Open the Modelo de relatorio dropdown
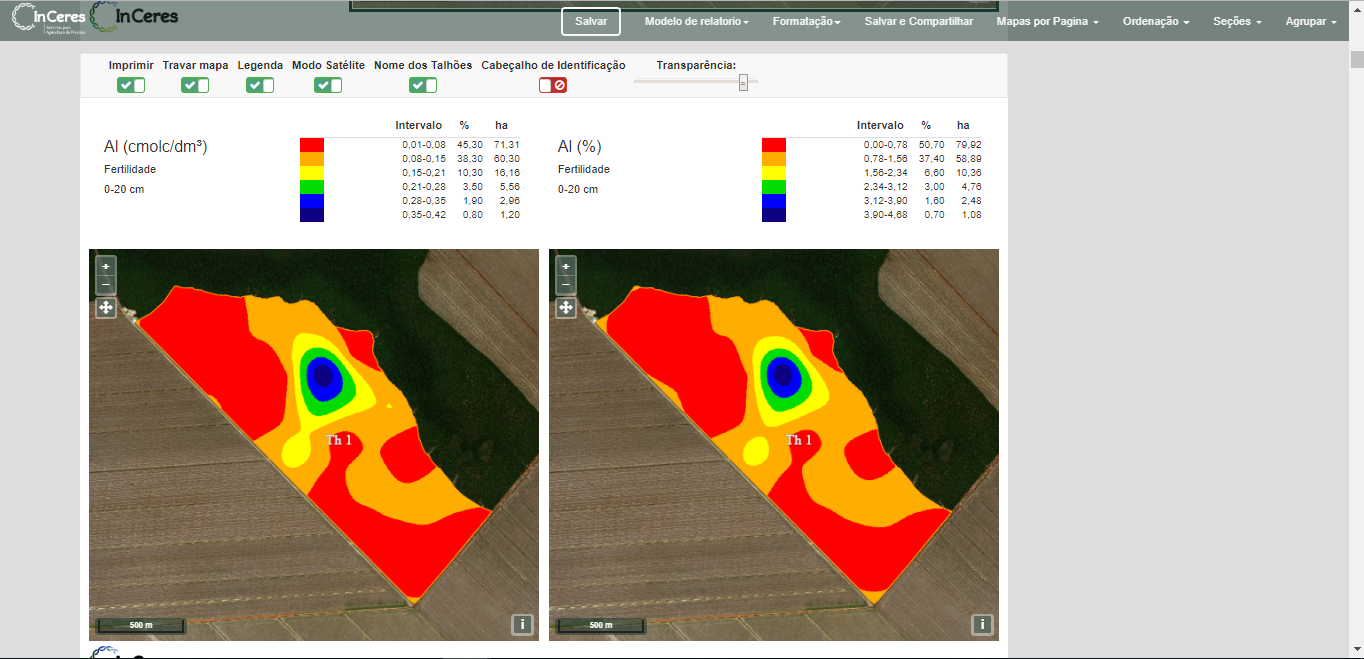The height and width of the screenshot is (659, 1364). (x=697, y=21)
